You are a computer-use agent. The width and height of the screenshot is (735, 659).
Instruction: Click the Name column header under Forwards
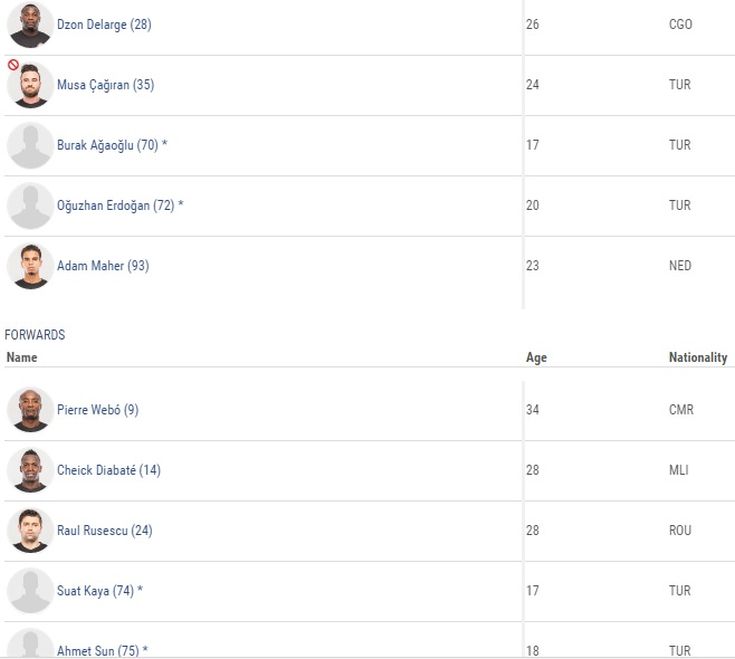[x=21, y=357]
